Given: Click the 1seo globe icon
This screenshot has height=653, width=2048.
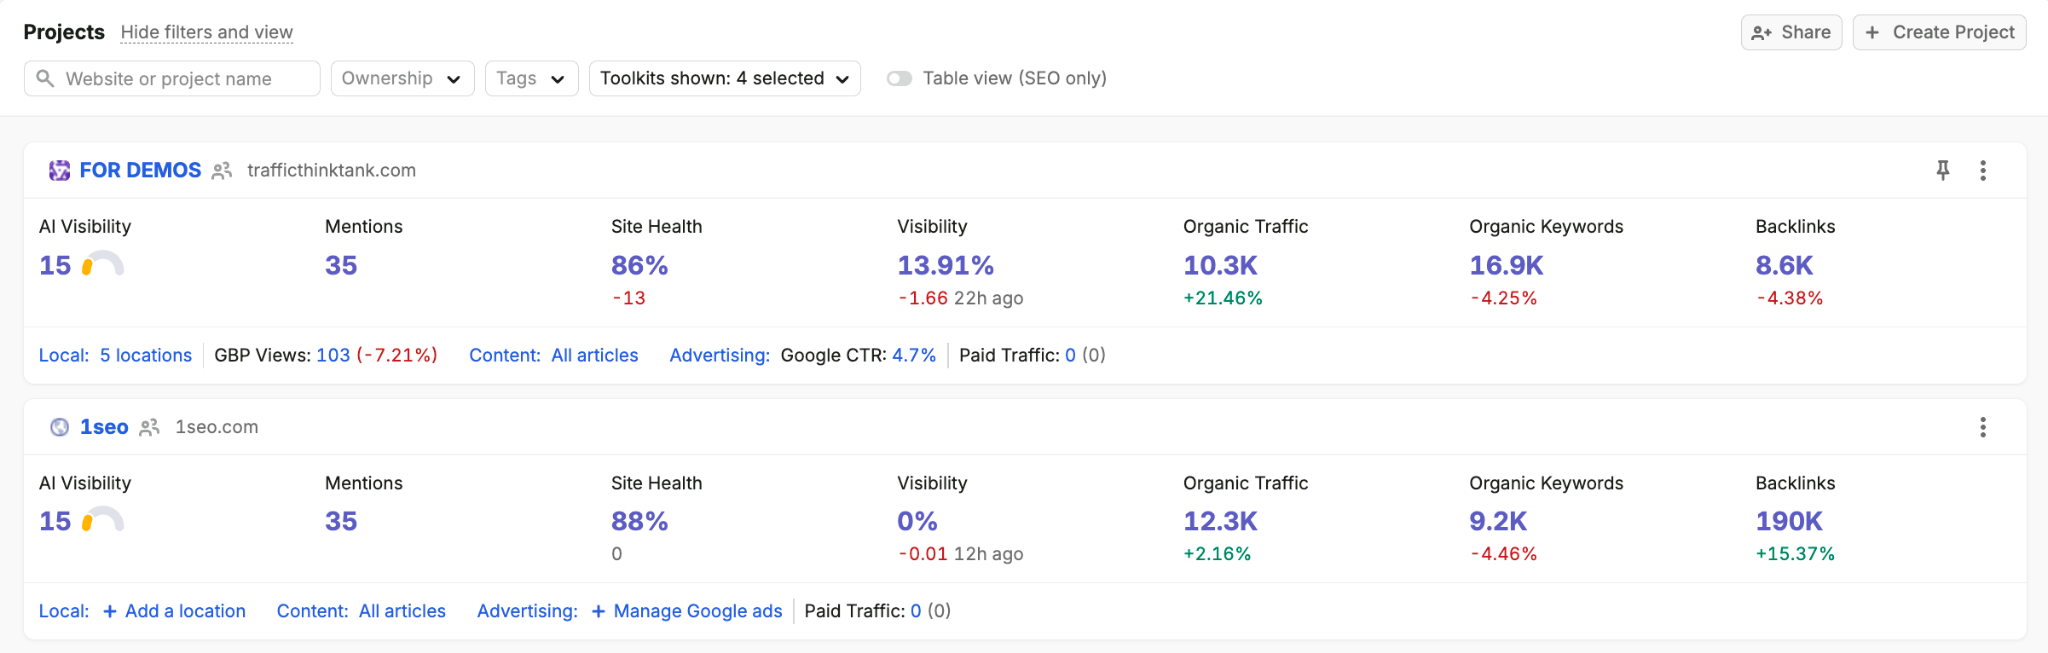Looking at the screenshot, I should coord(60,427).
